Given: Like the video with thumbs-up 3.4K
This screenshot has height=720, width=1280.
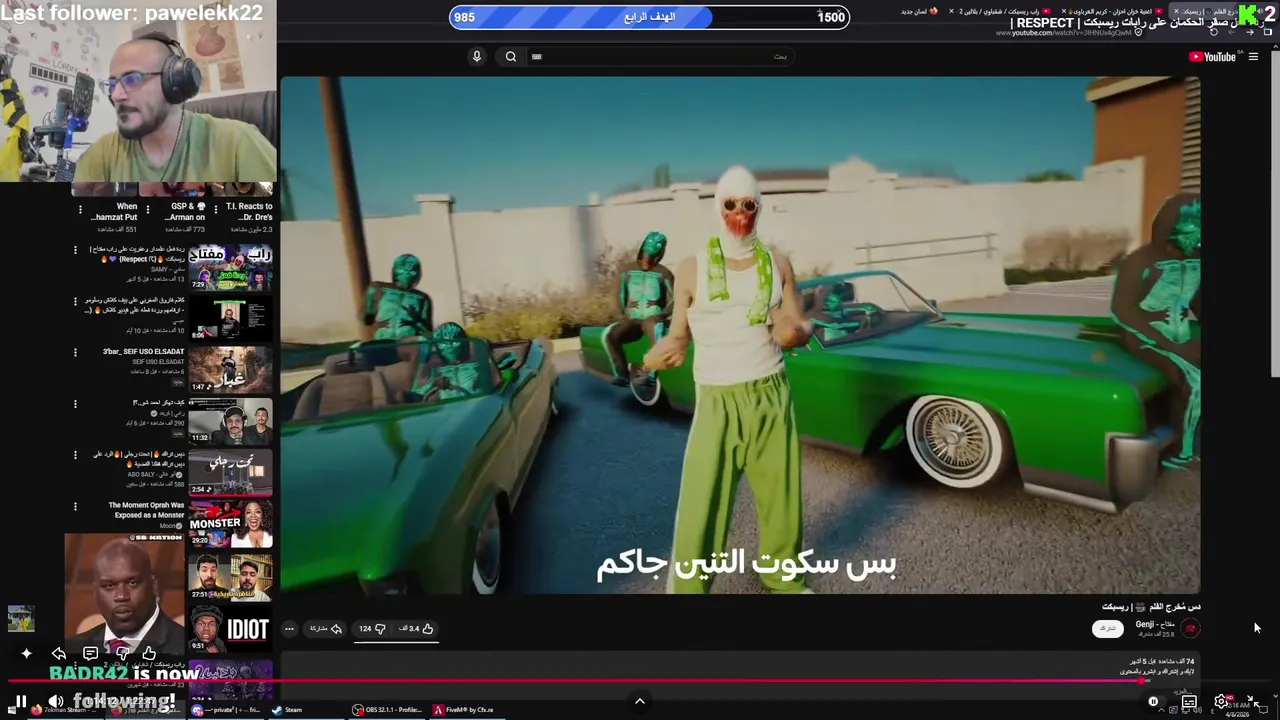Looking at the screenshot, I should (x=417, y=629).
